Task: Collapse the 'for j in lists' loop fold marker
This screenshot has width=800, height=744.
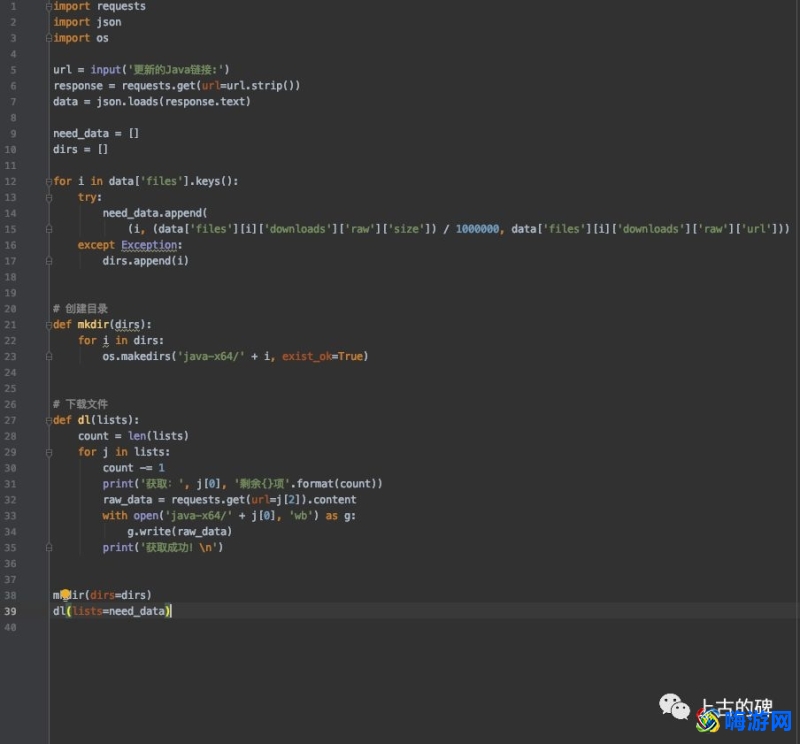Action: 49,452
